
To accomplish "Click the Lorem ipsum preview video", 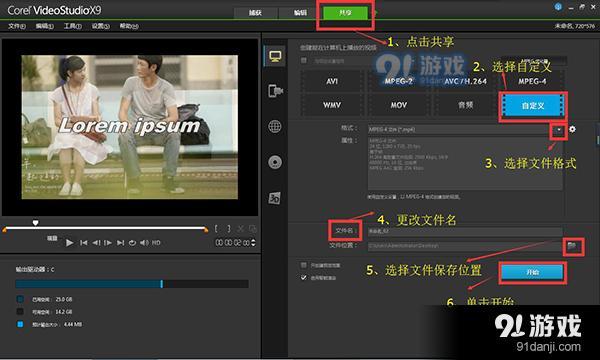I will click(x=130, y=127).
